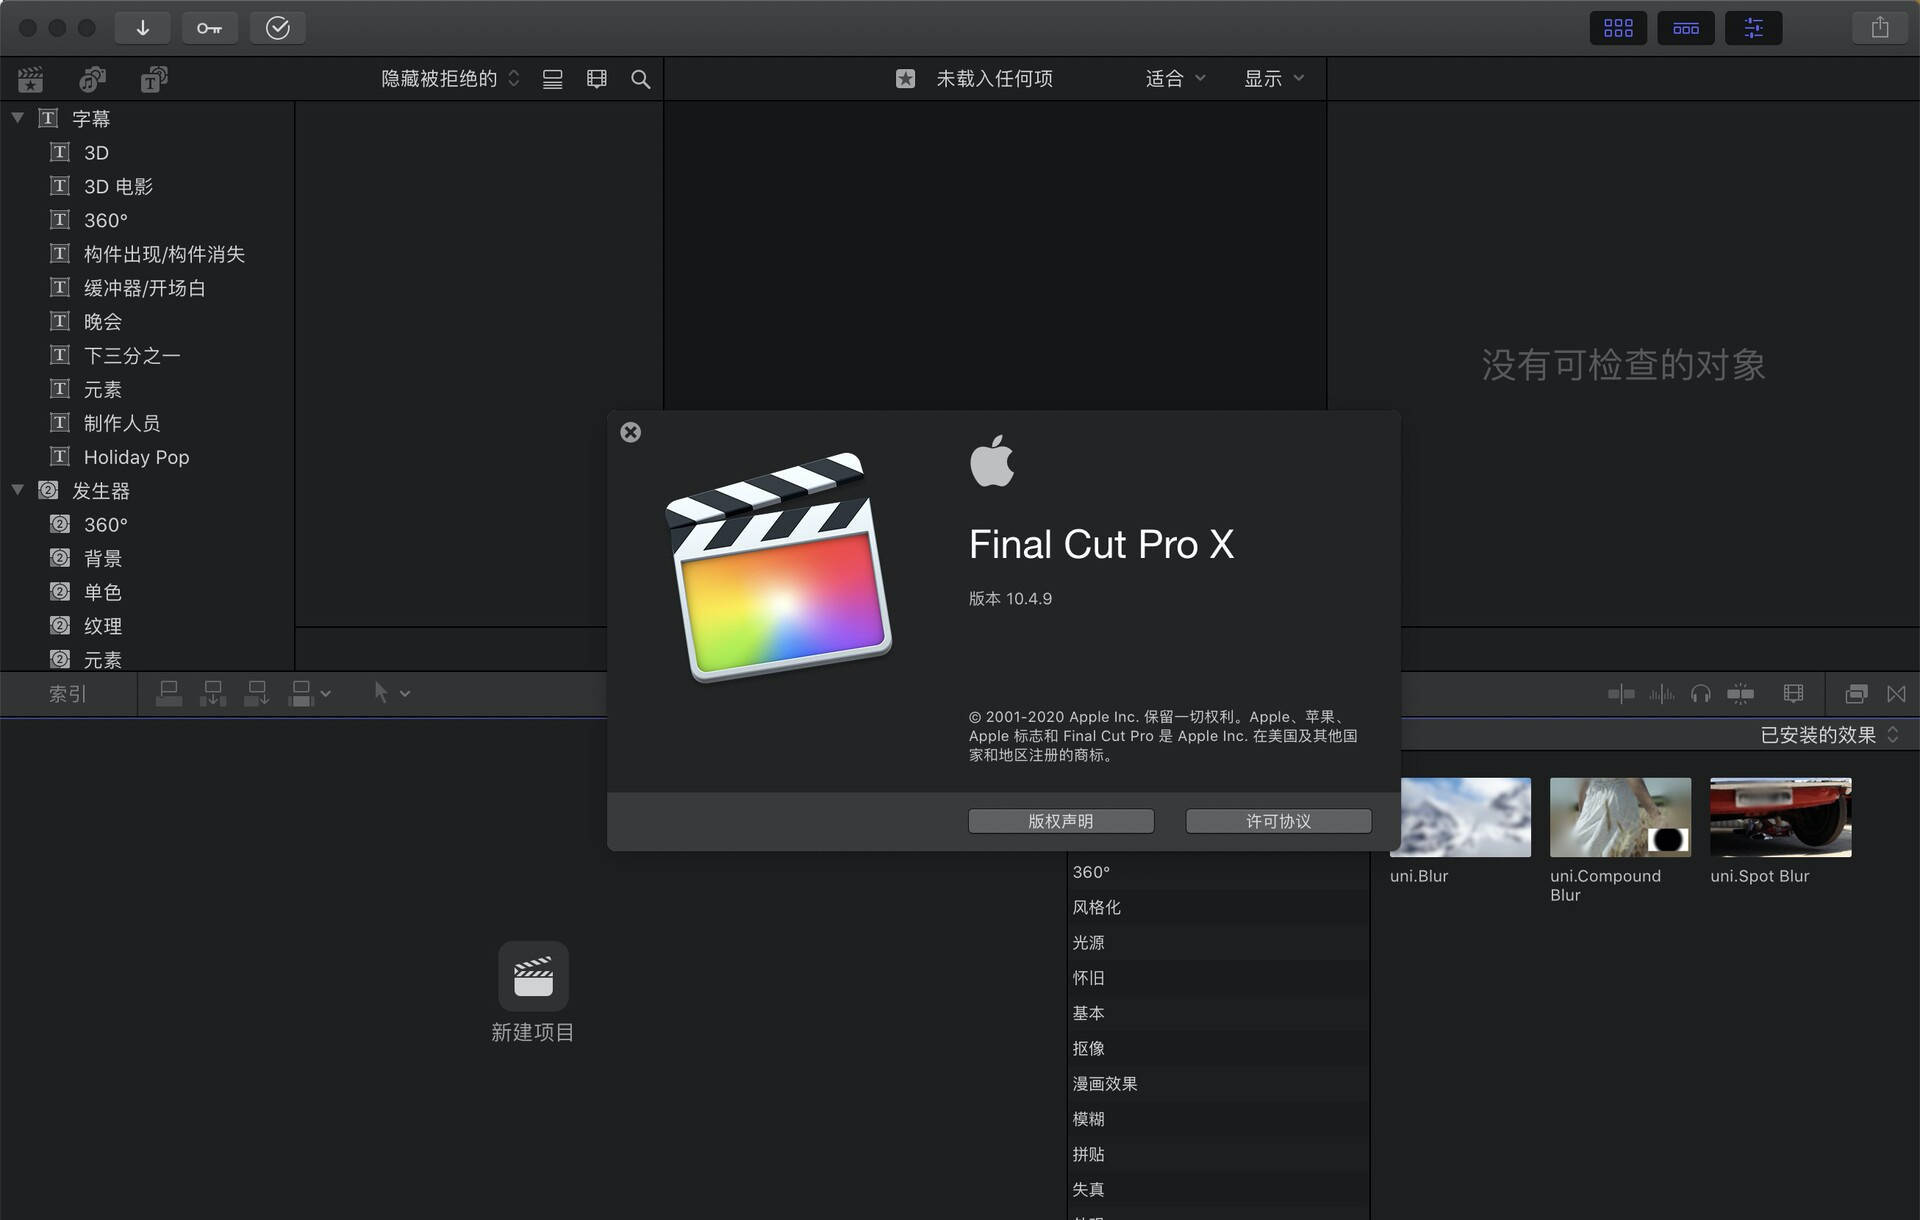Show the photos and audio sidebar

pyautogui.click(x=93, y=79)
